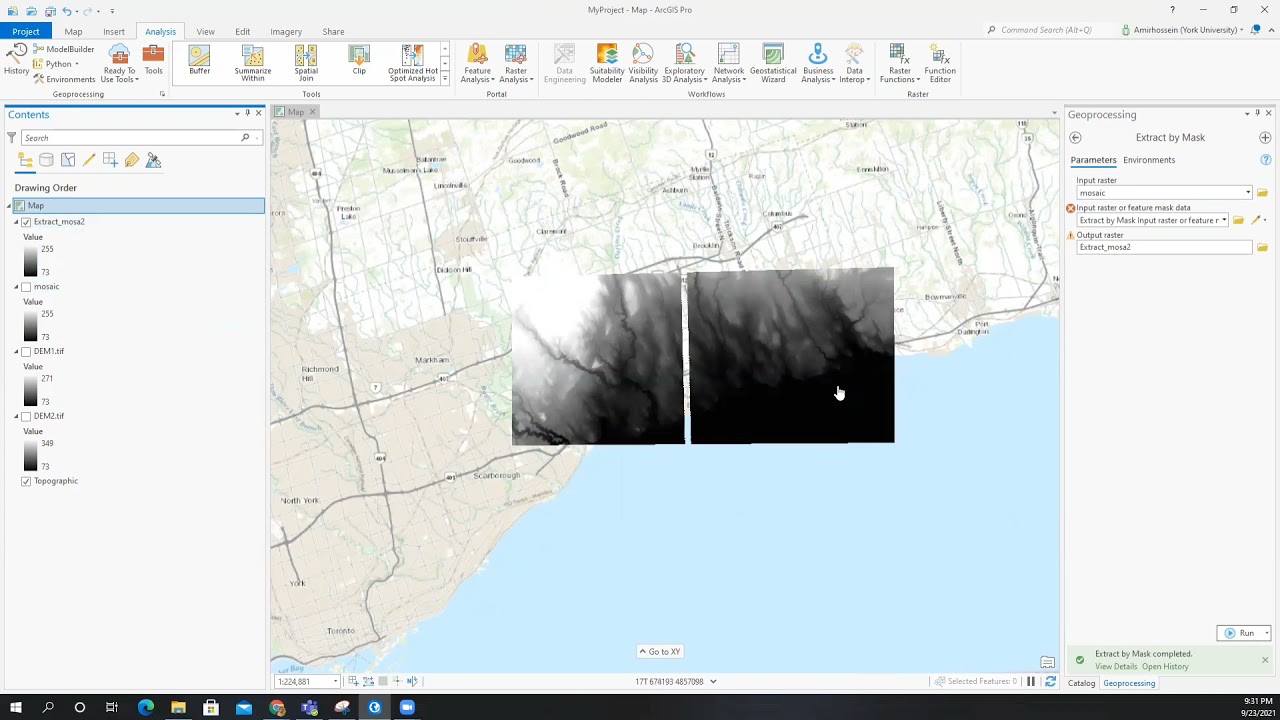Open the View Details link

click(x=1116, y=667)
